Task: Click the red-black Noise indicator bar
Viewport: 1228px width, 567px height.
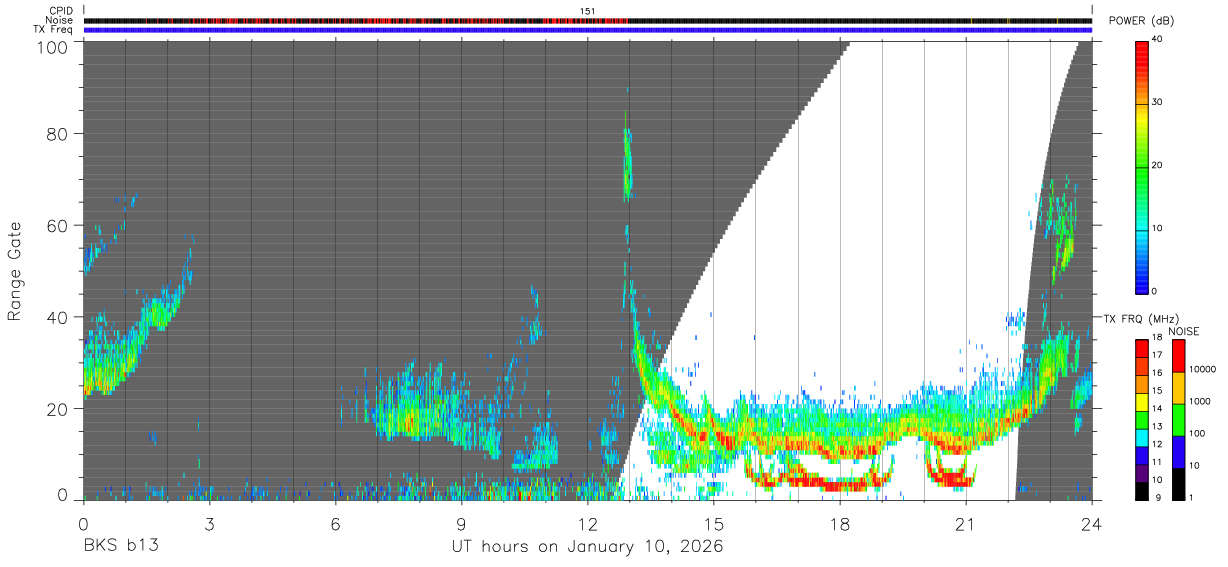Action: click(587, 21)
